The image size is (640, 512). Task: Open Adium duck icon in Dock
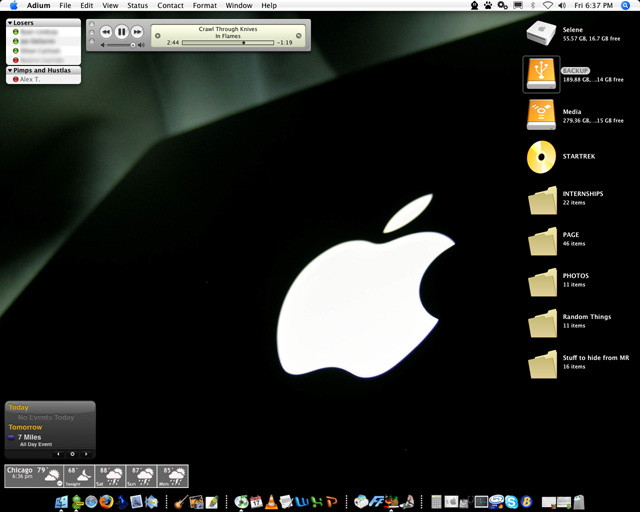tap(76, 501)
